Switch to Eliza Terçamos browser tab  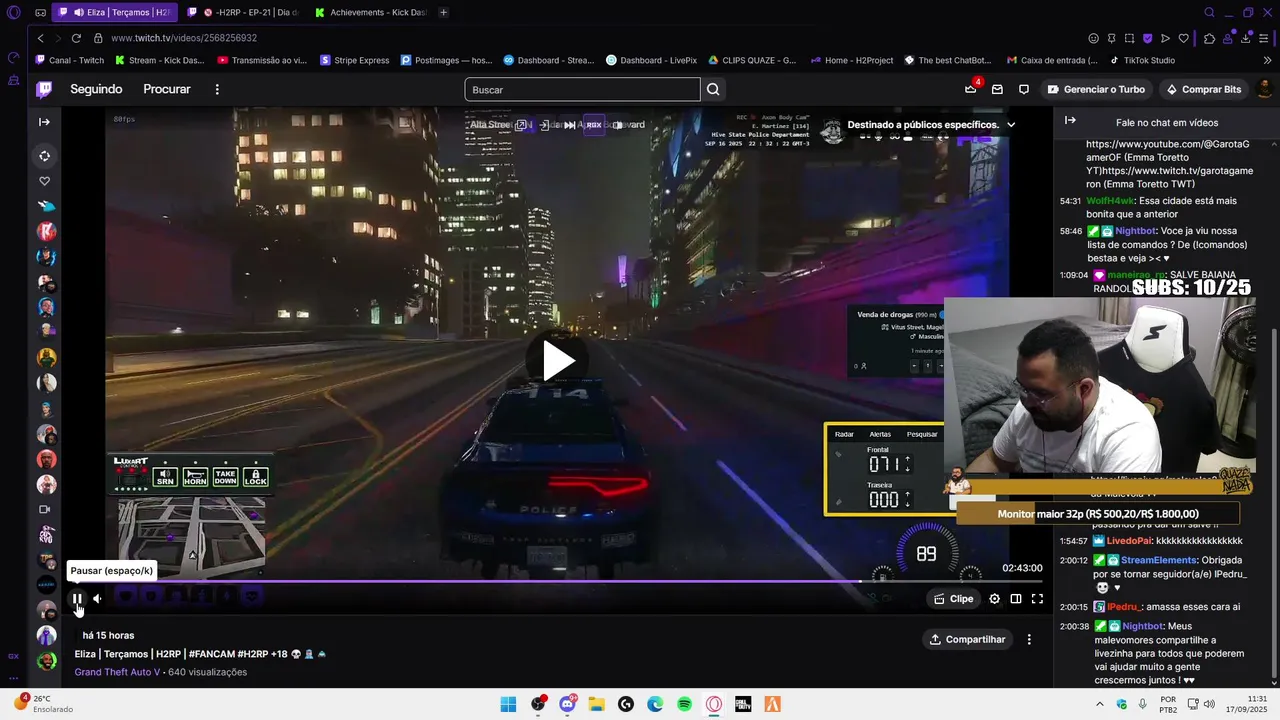(115, 12)
